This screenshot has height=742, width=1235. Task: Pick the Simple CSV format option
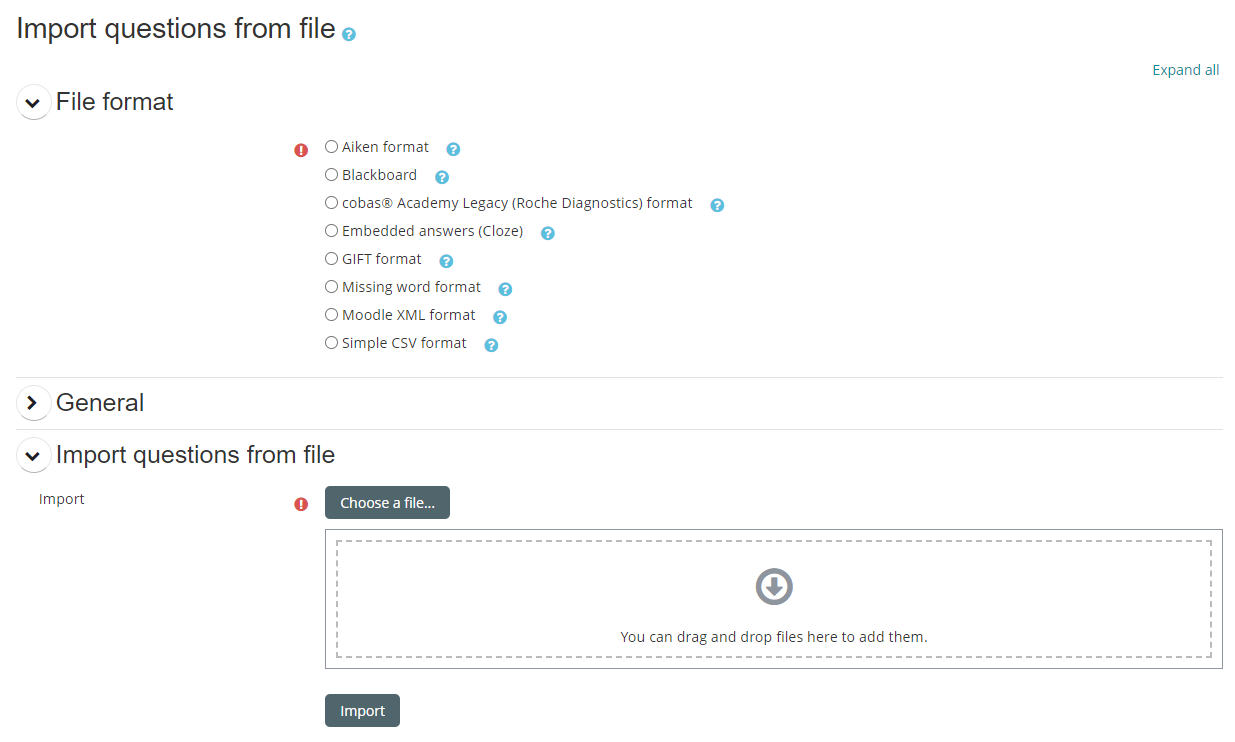(x=332, y=343)
